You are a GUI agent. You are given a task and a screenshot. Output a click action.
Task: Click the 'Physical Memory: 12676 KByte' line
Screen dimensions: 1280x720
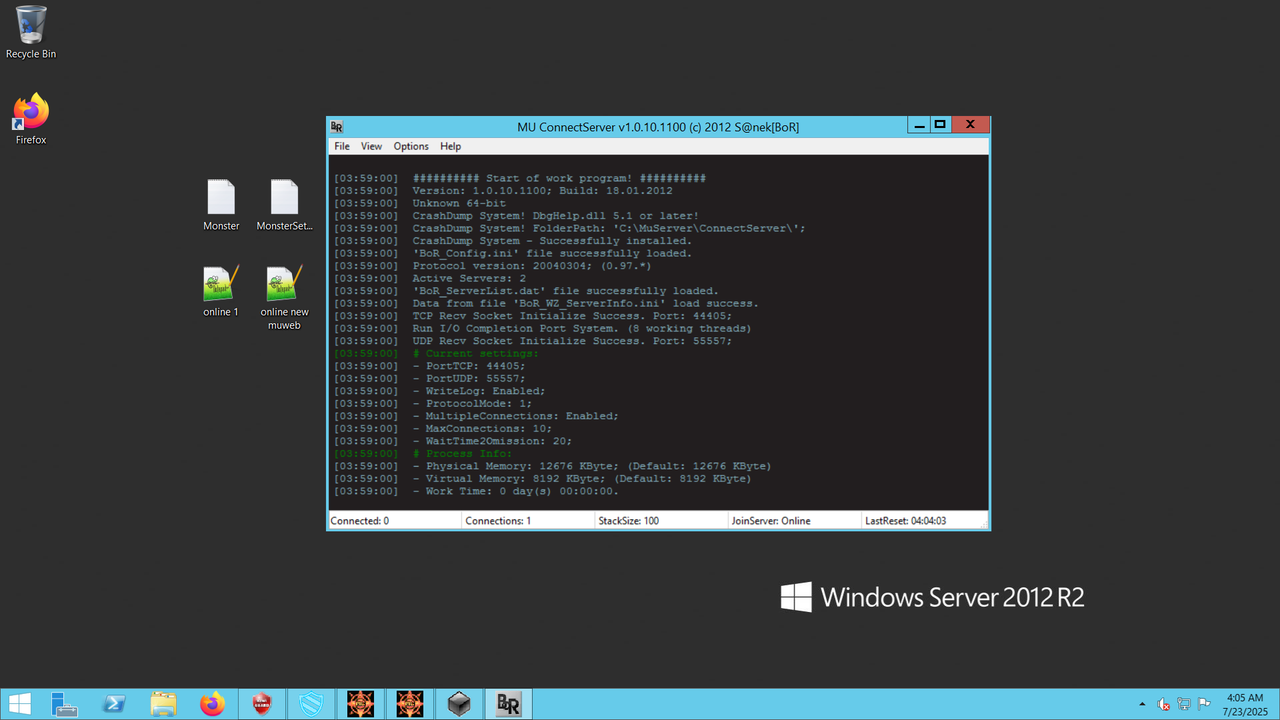(x=553, y=466)
